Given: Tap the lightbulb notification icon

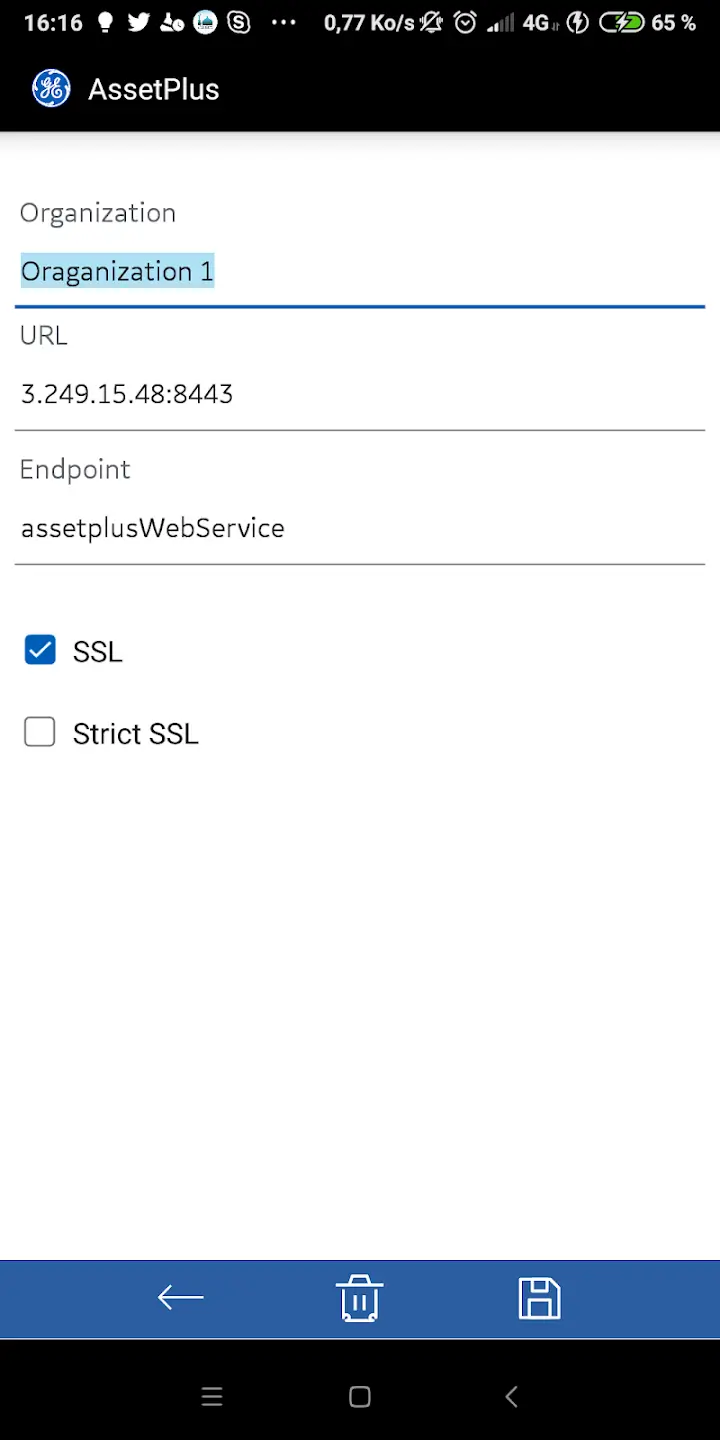Looking at the screenshot, I should tap(105, 22).
